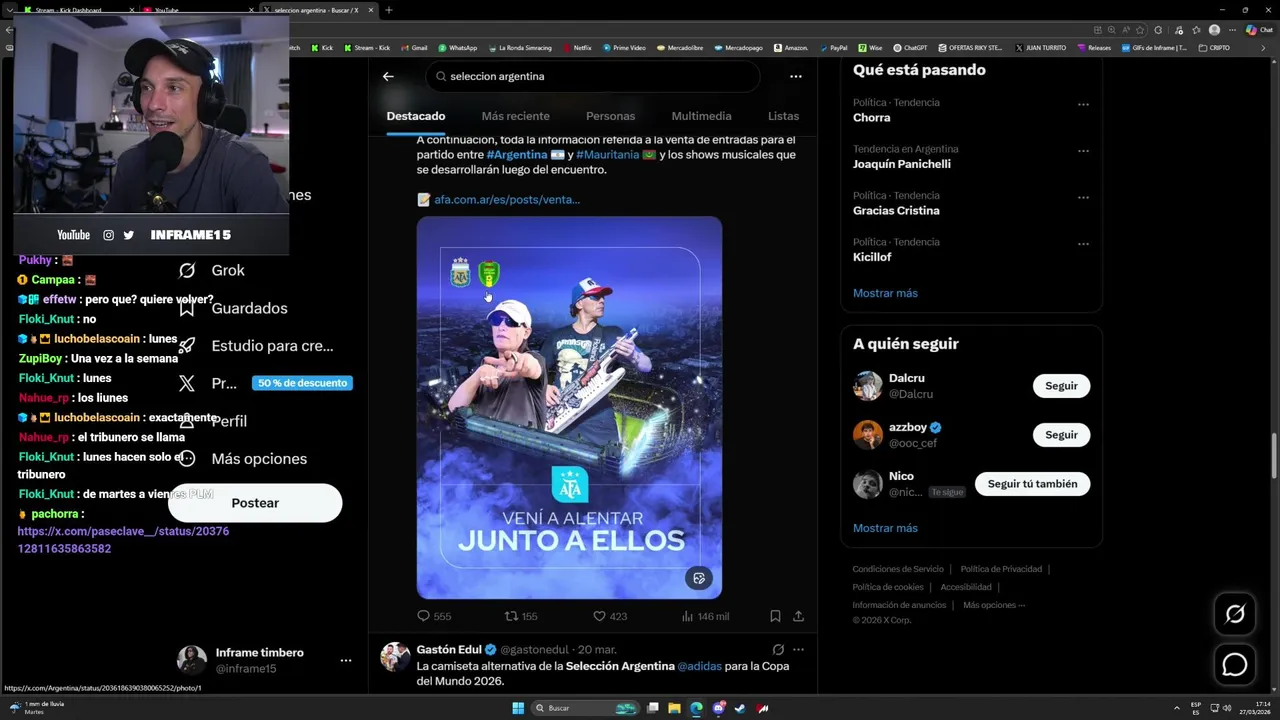Click Seguir tú también for Nico

(x=1032, y=484)
